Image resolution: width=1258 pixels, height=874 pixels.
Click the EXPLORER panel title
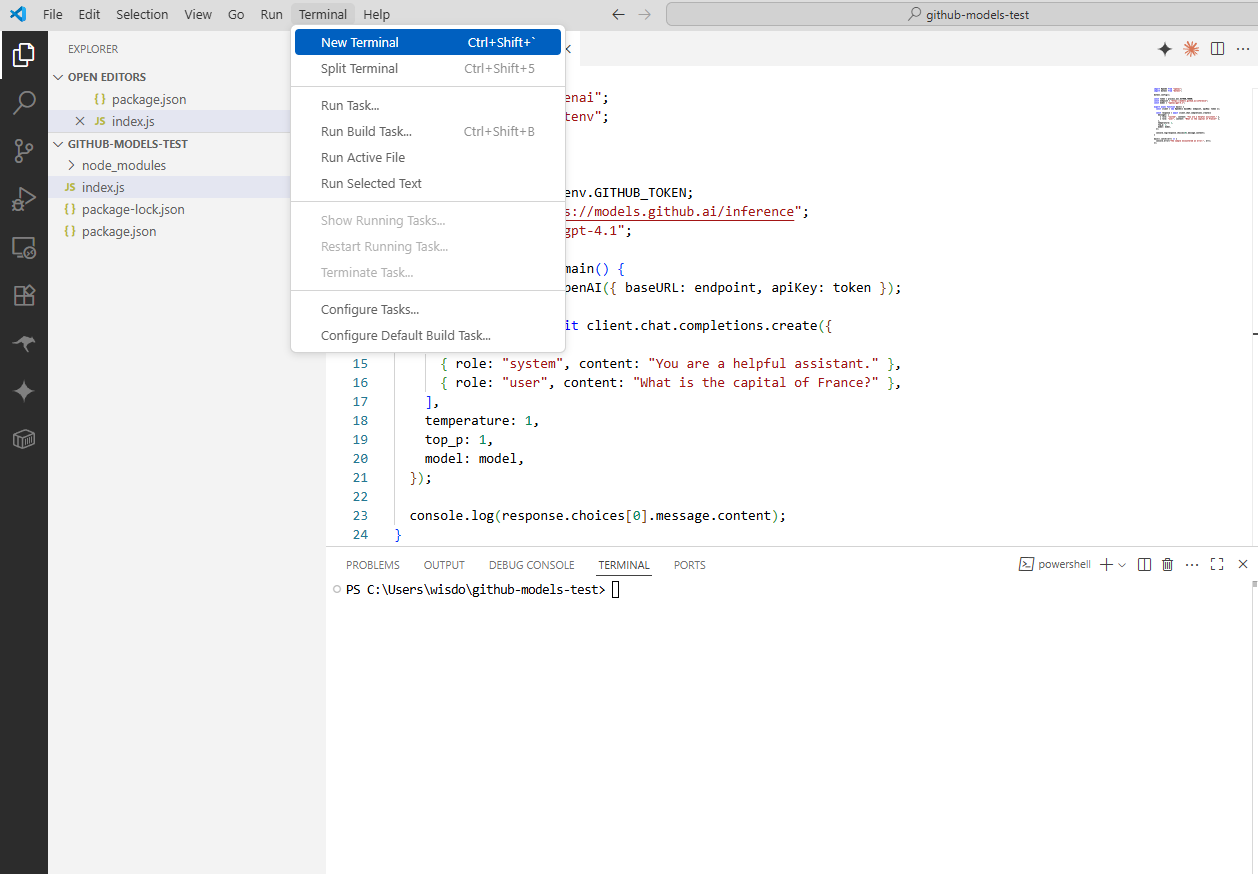tap(93, 49)
